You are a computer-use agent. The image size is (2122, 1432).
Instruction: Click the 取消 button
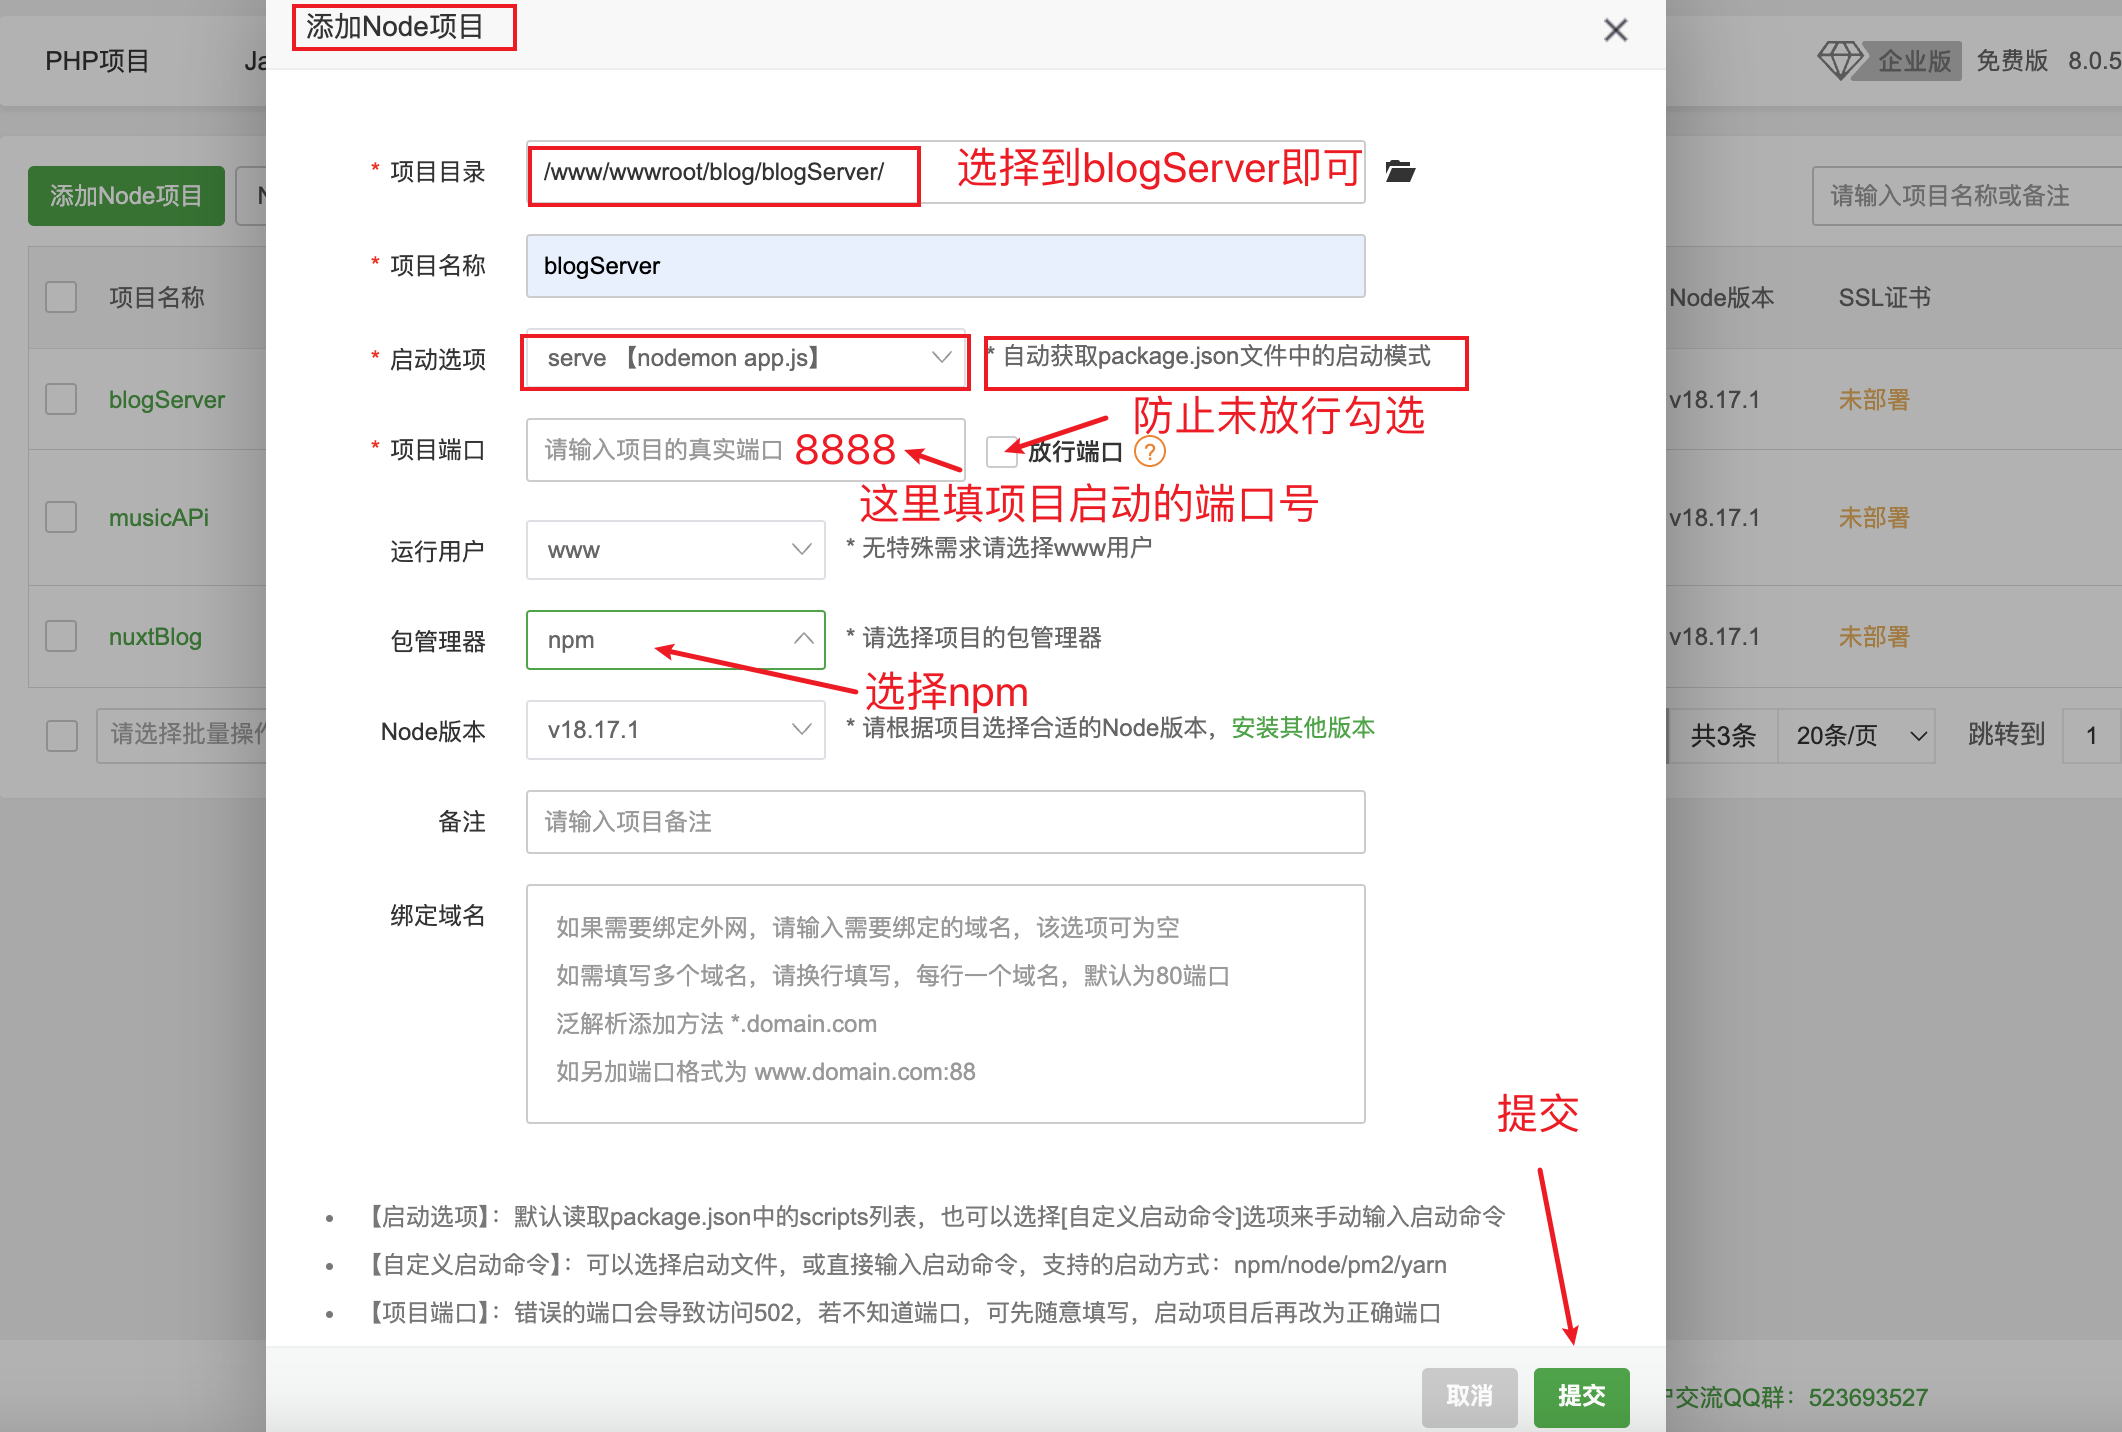[x=1470, y=1396]
